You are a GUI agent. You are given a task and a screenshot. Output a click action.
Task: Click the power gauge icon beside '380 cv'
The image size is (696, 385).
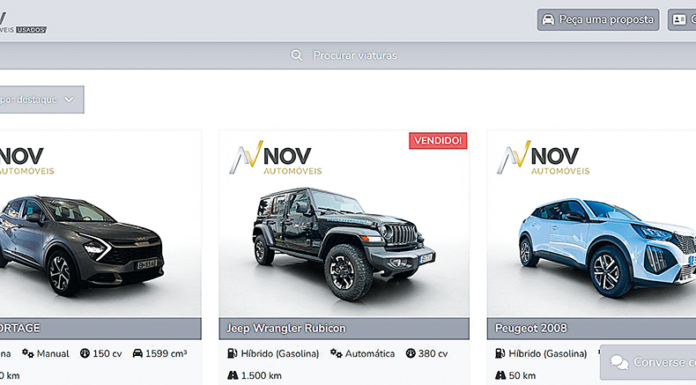tap(411, 353)
